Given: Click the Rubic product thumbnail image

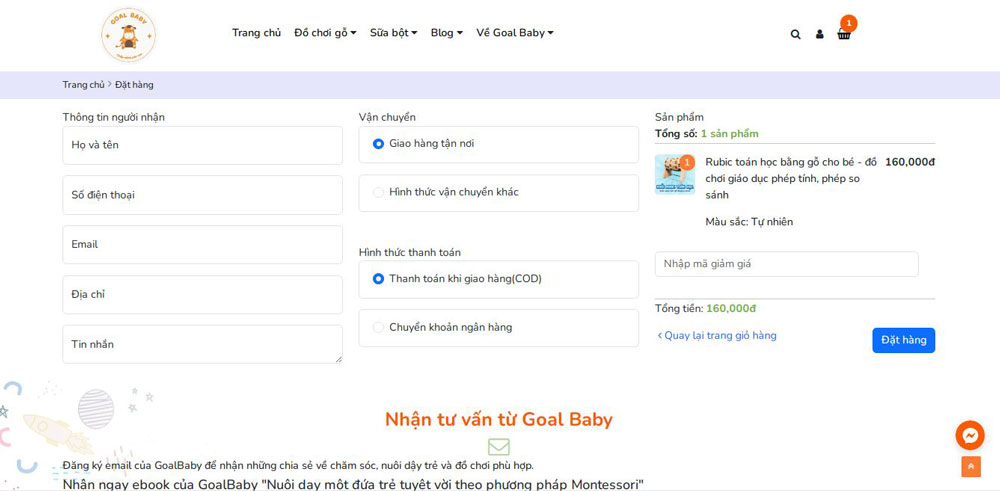Looking at the screenshot, I should coord(674,174).
